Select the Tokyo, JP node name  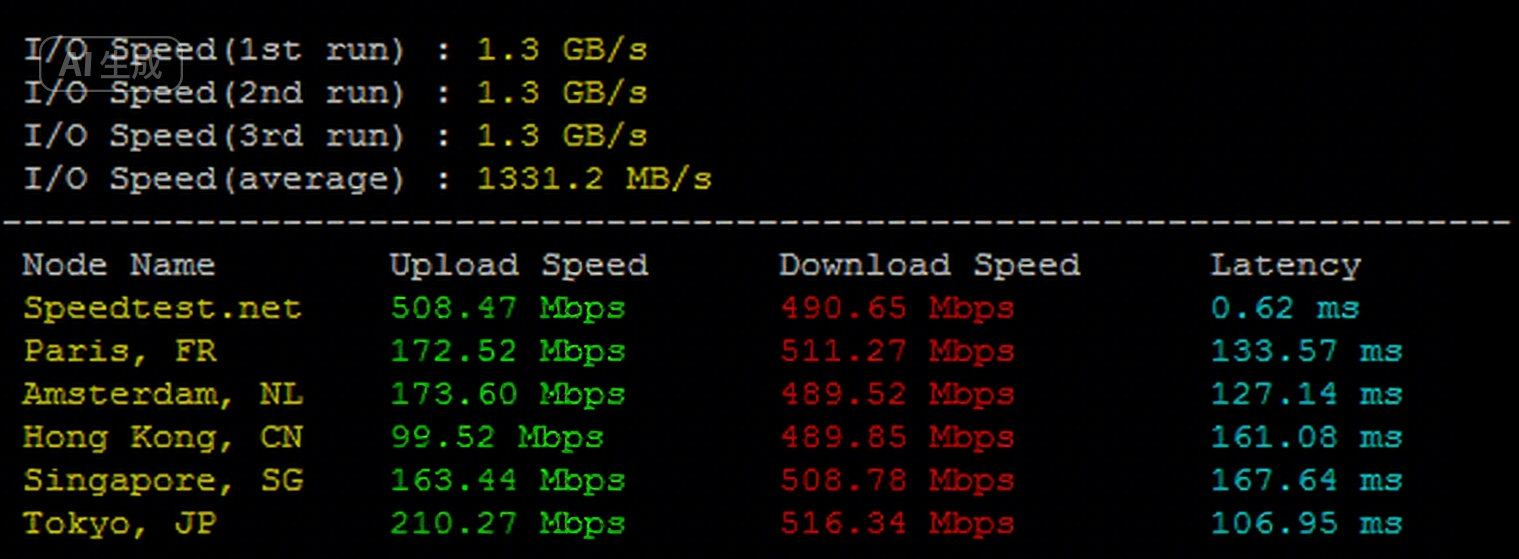pos(119,523)
